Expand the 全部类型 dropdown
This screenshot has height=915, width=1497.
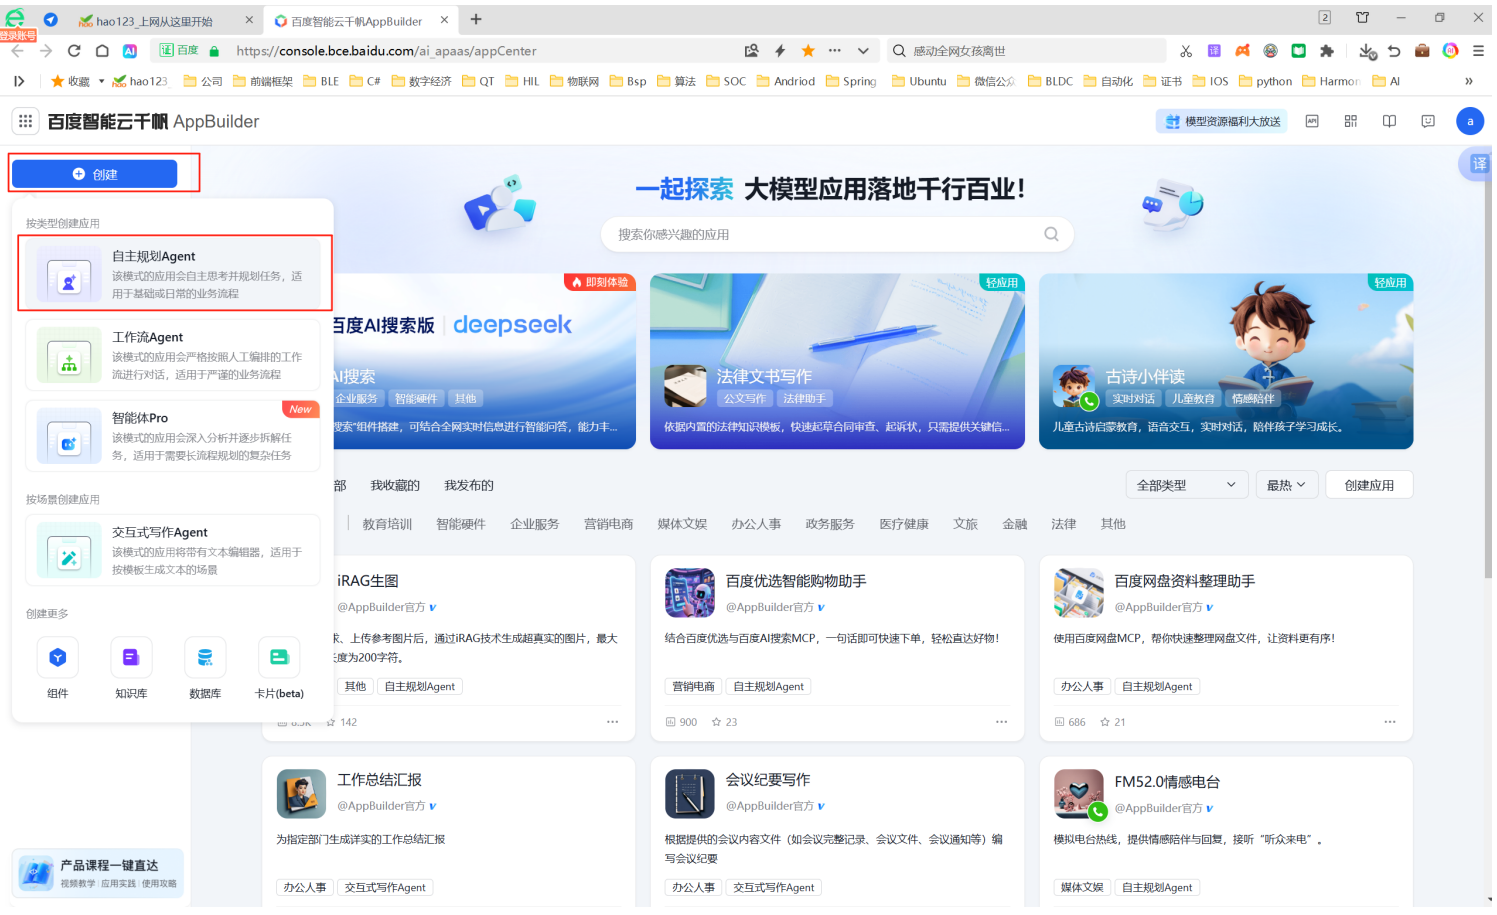pos(1186,485)
